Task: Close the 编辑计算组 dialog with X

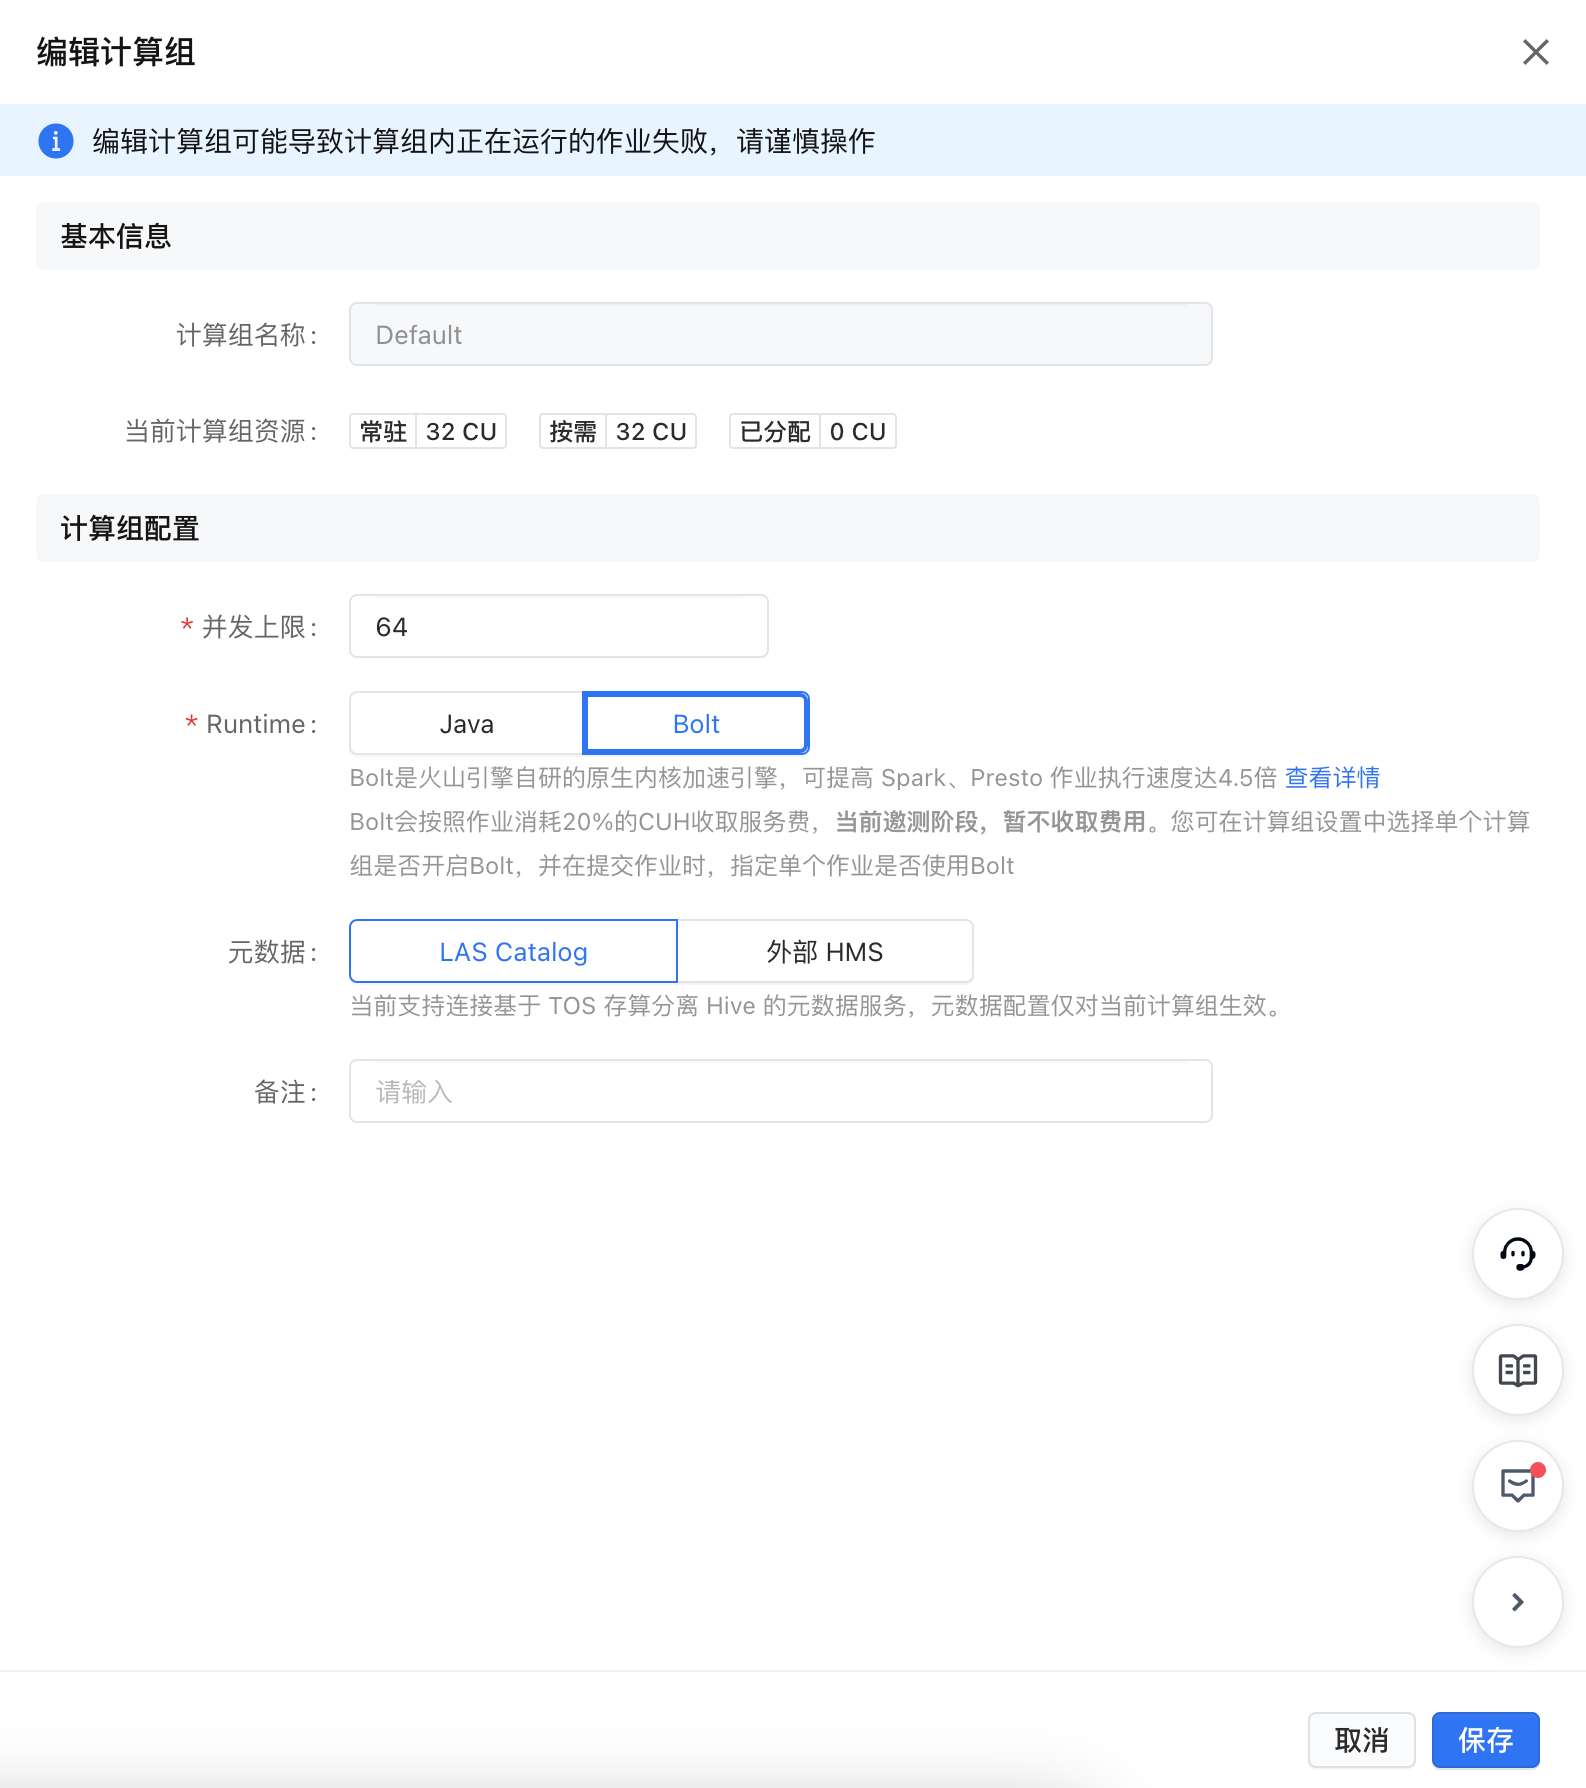Action: pos(1535,52)
